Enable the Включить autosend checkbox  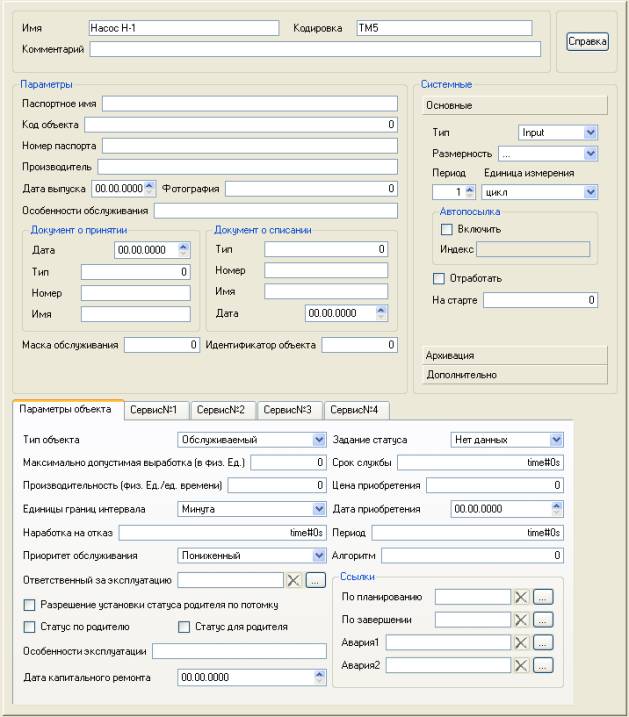point(447,229)
